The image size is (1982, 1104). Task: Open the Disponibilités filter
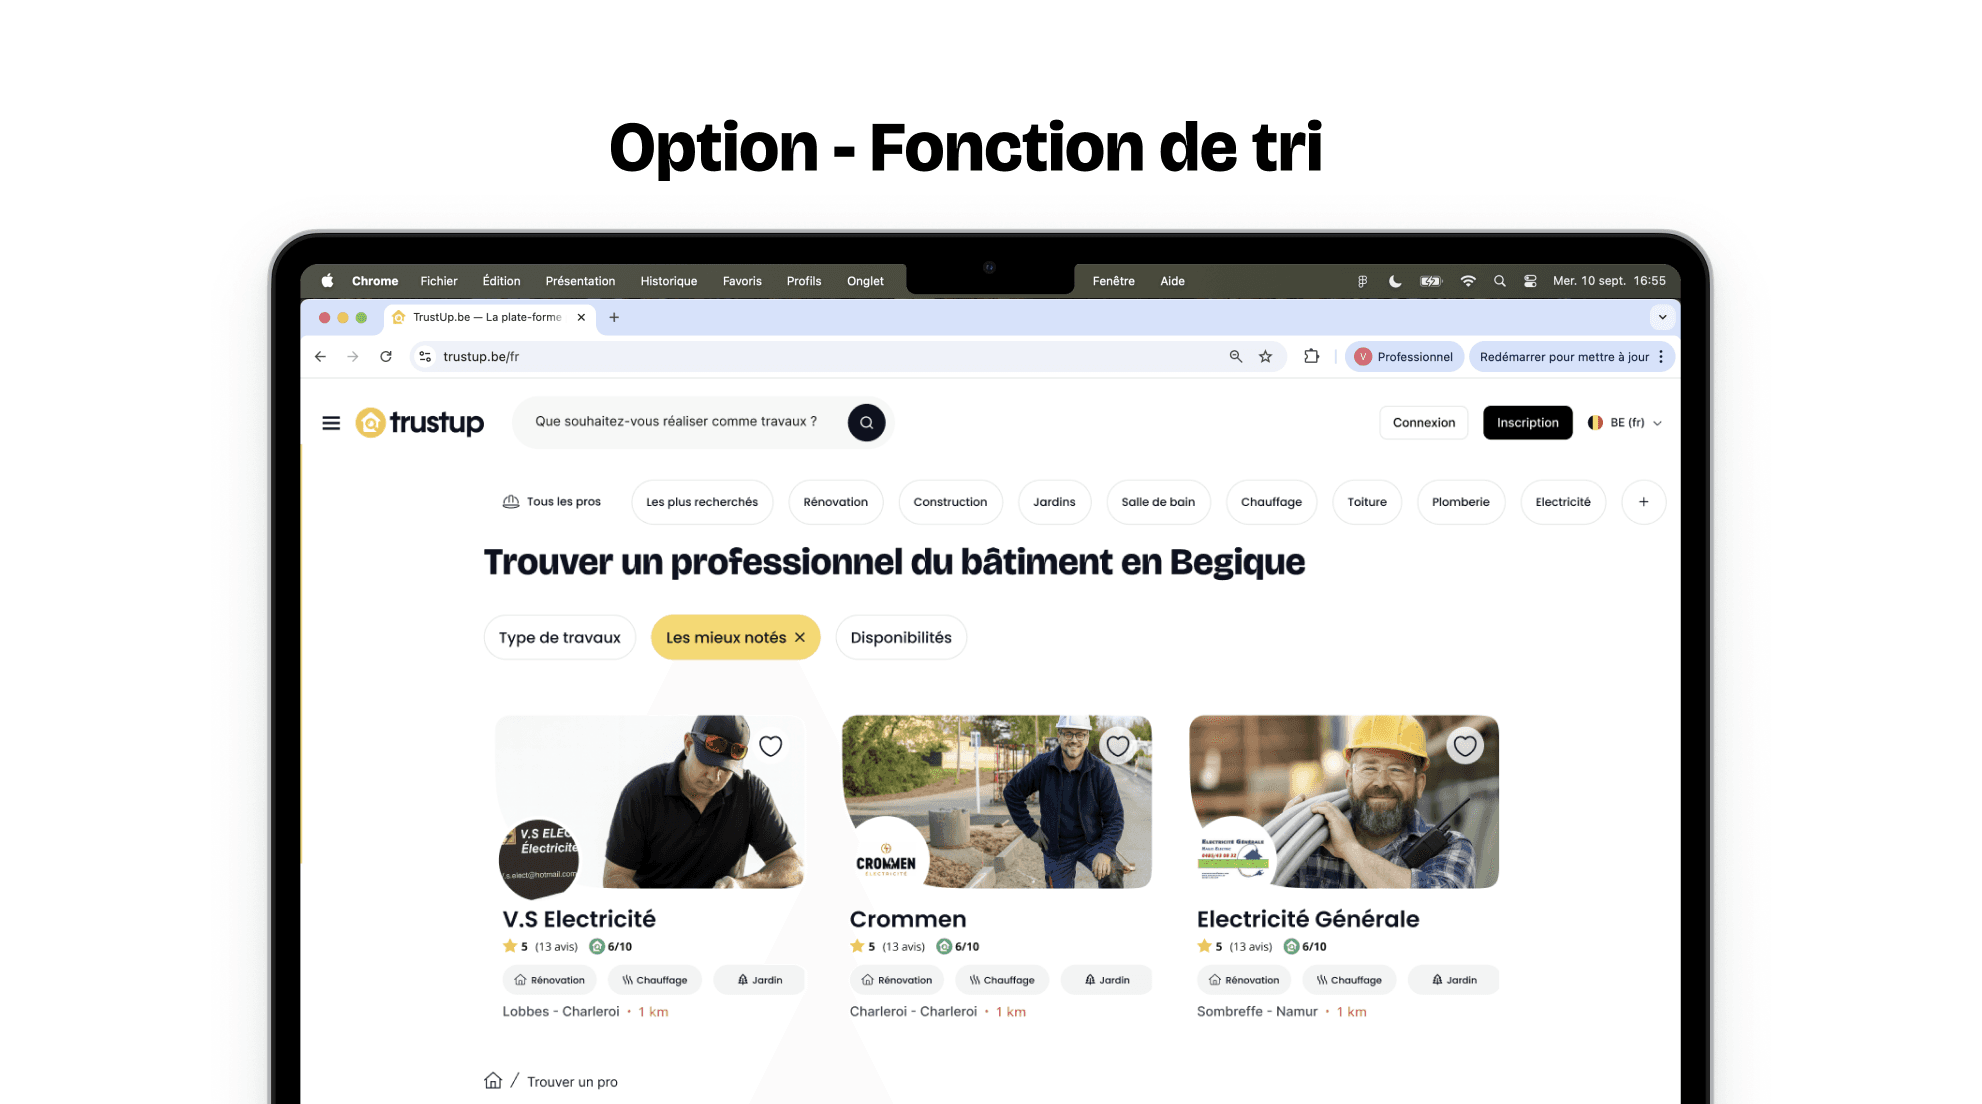coord(901,638)
